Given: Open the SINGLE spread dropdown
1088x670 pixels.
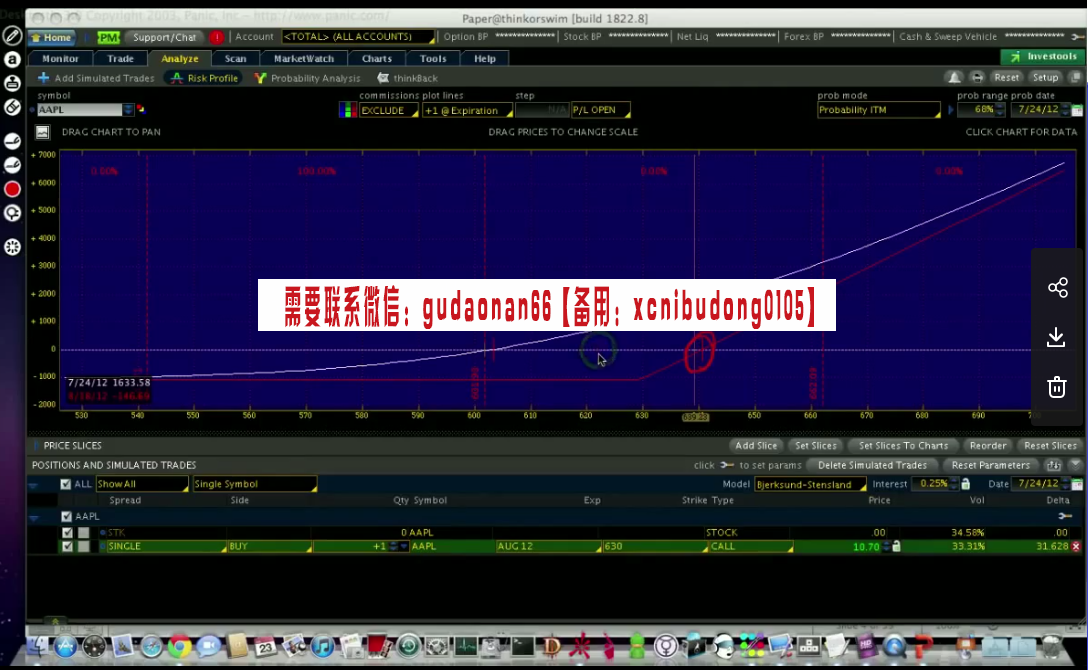Looking at the screenshot, I should click(x=167, y=547).
